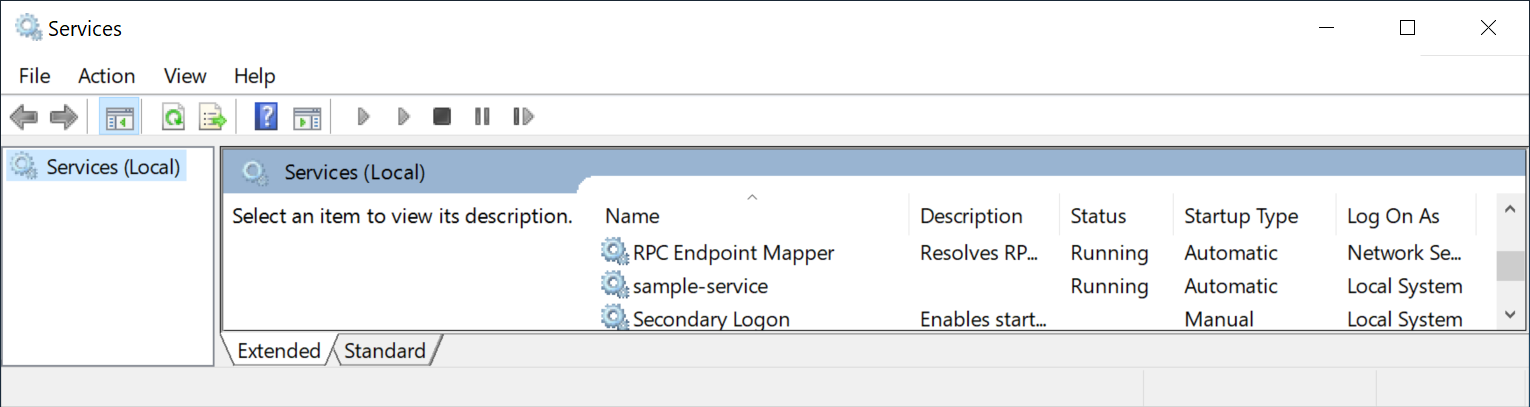The height and width of the screenshot is (407, 1530).
Task: Click the Restart Service icon
Action: pos(522,117)
